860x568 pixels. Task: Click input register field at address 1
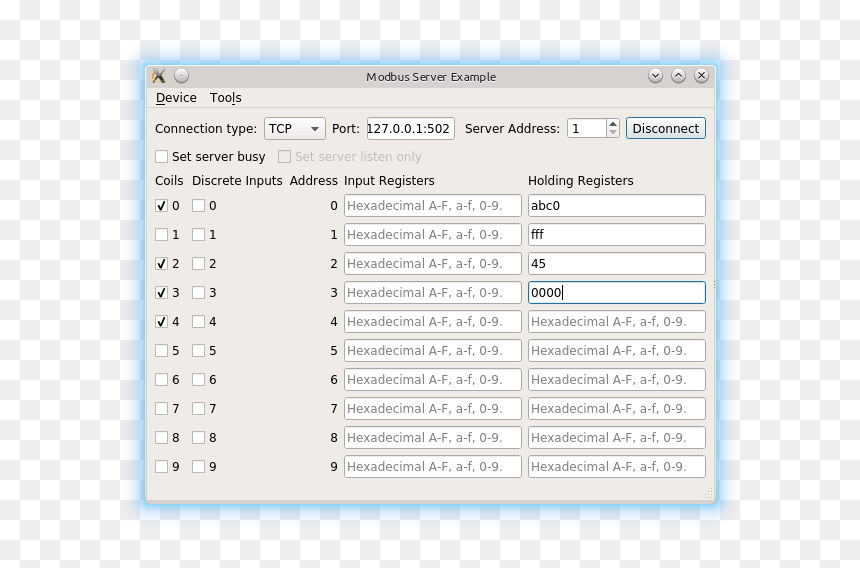pos(433,235)
